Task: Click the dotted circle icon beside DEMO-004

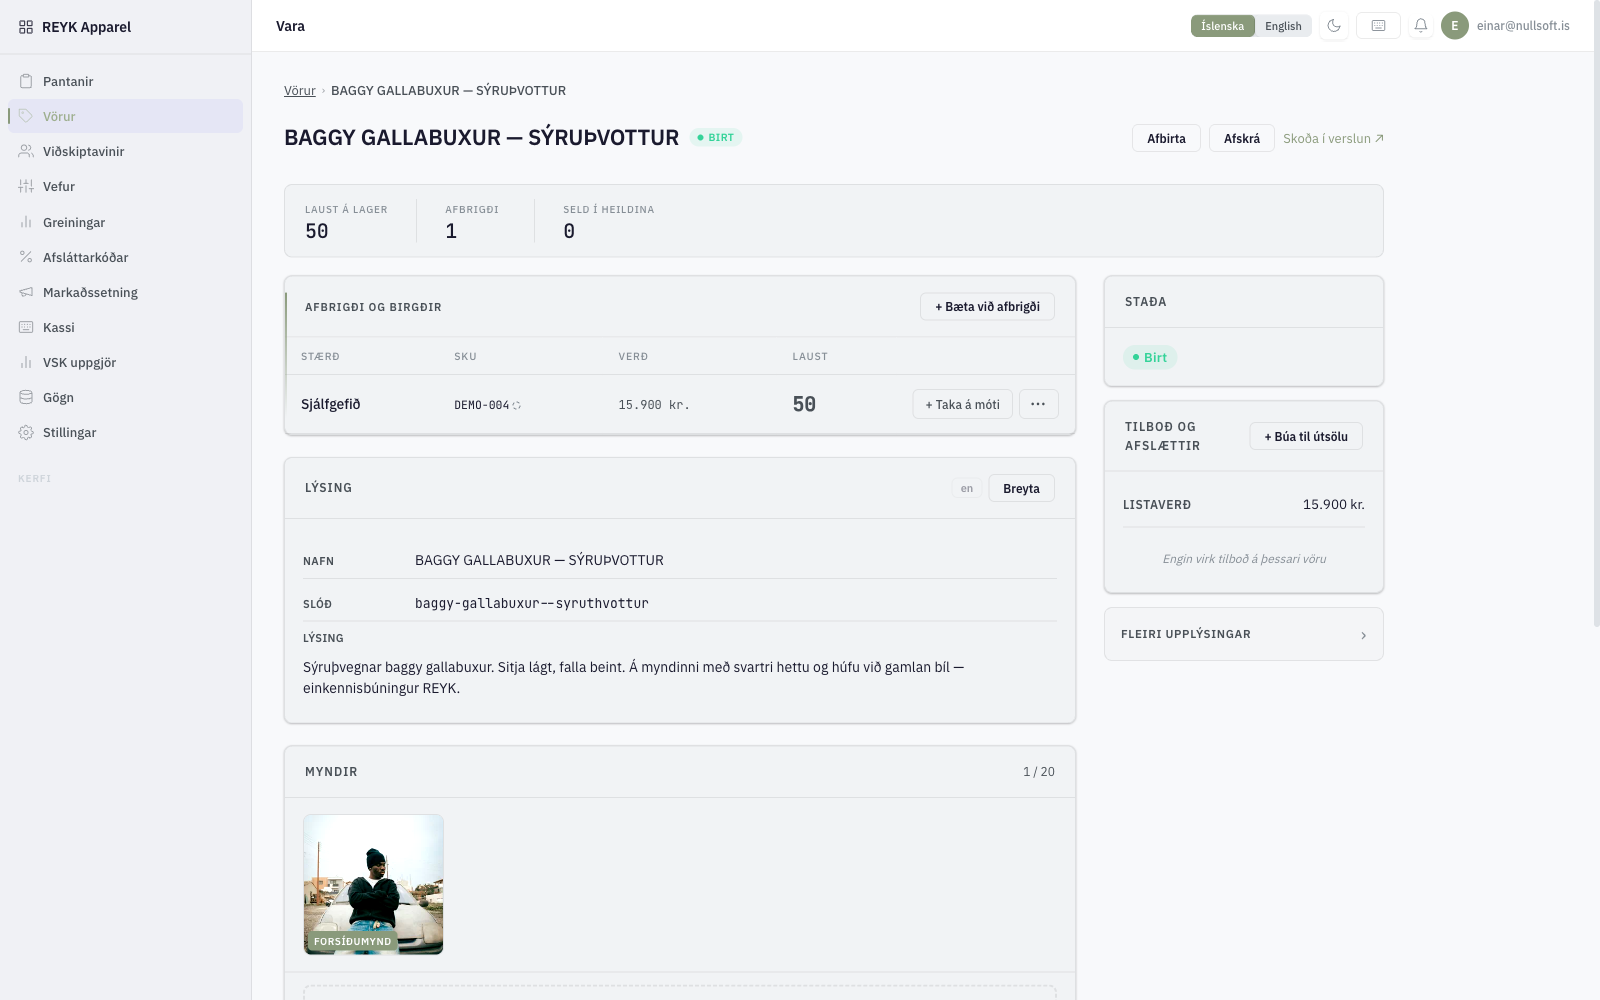Action: [517, 405]
